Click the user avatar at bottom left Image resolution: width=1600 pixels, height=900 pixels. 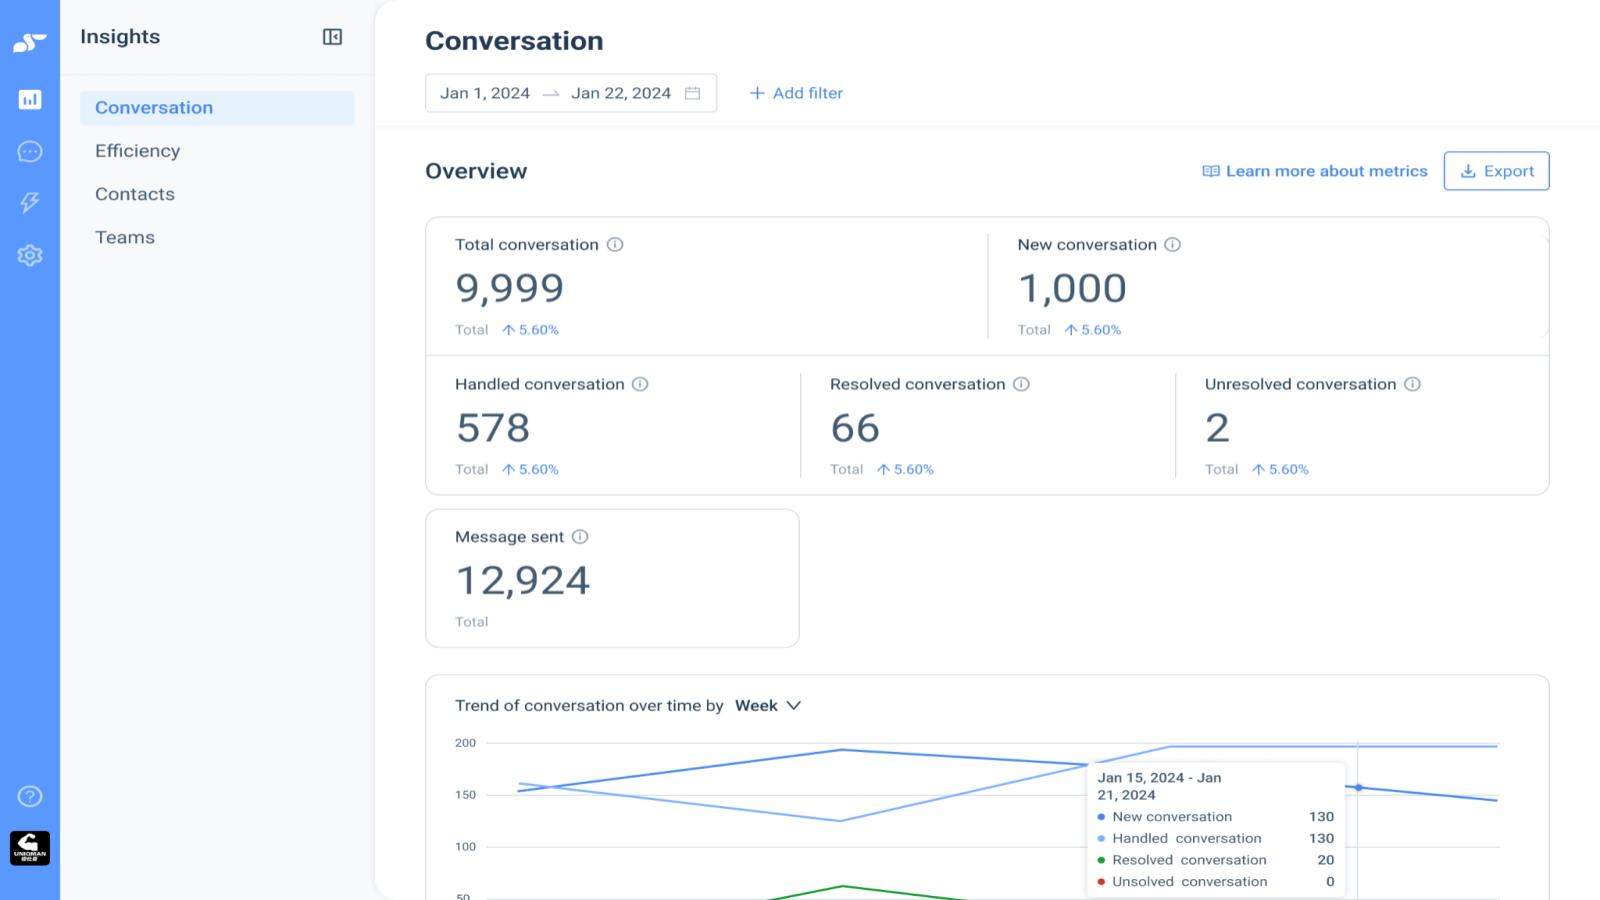coord(30,848)
